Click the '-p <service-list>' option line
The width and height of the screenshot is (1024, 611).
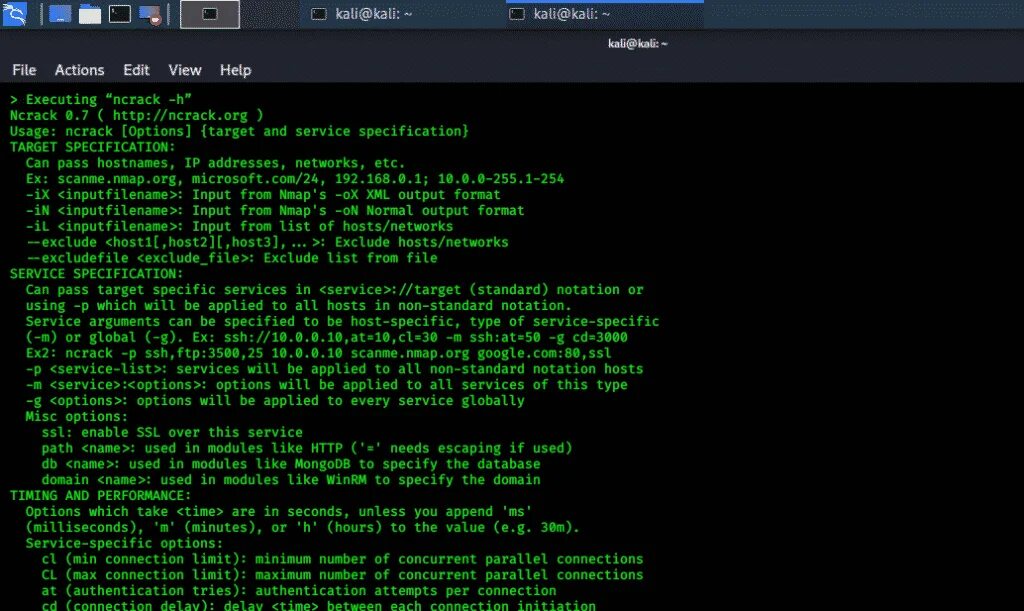pyautogui.click(x=334, y=369)
